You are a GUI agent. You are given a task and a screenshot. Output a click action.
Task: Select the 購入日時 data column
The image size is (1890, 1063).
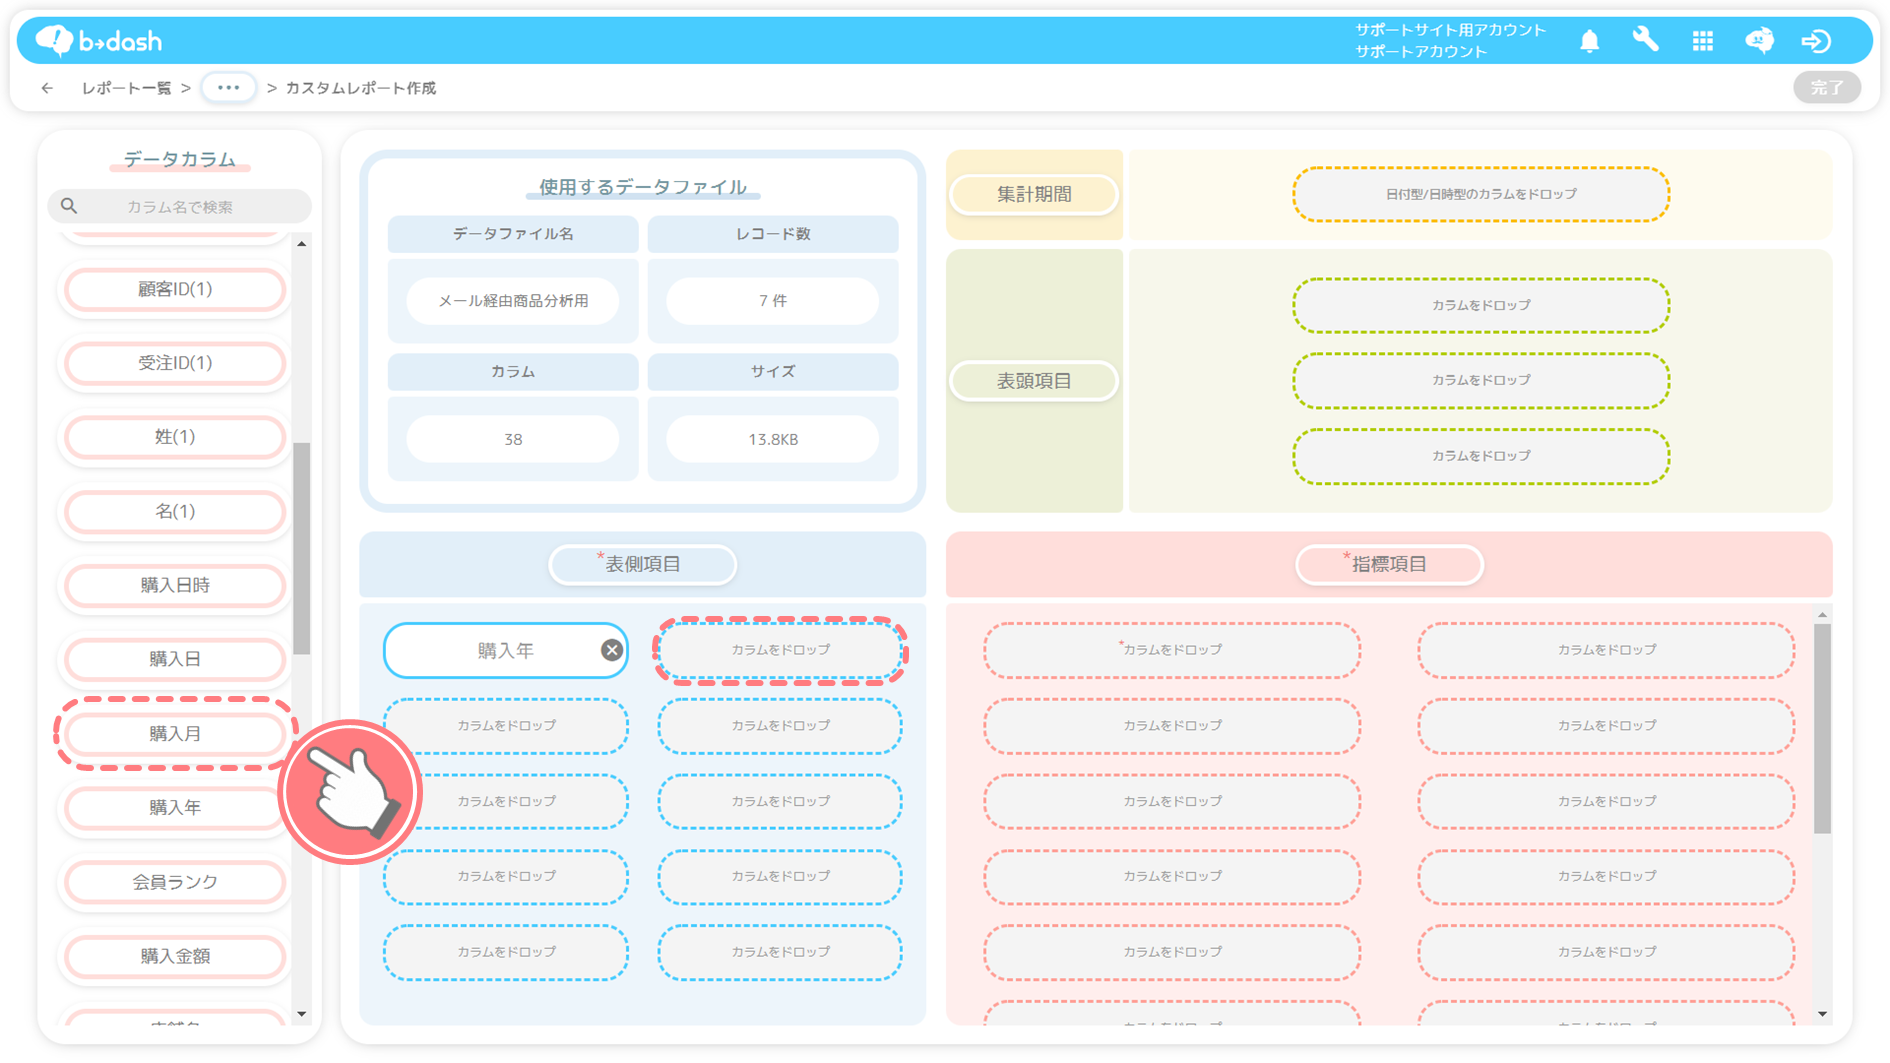pos(175,585)
